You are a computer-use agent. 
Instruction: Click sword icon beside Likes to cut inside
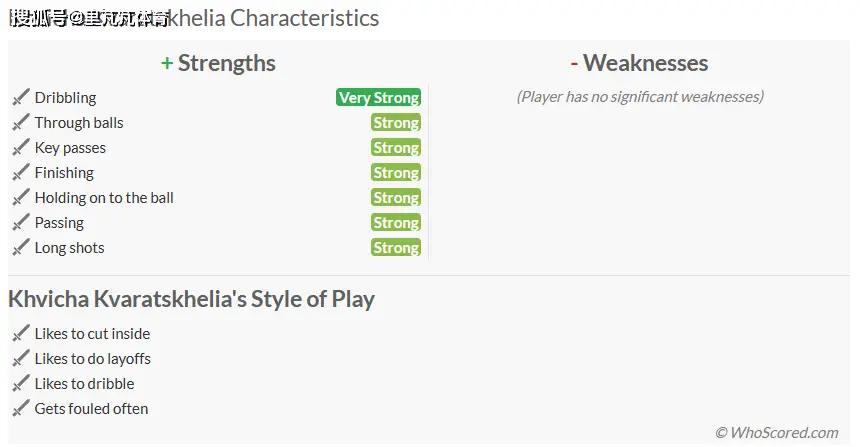[20, 333]
